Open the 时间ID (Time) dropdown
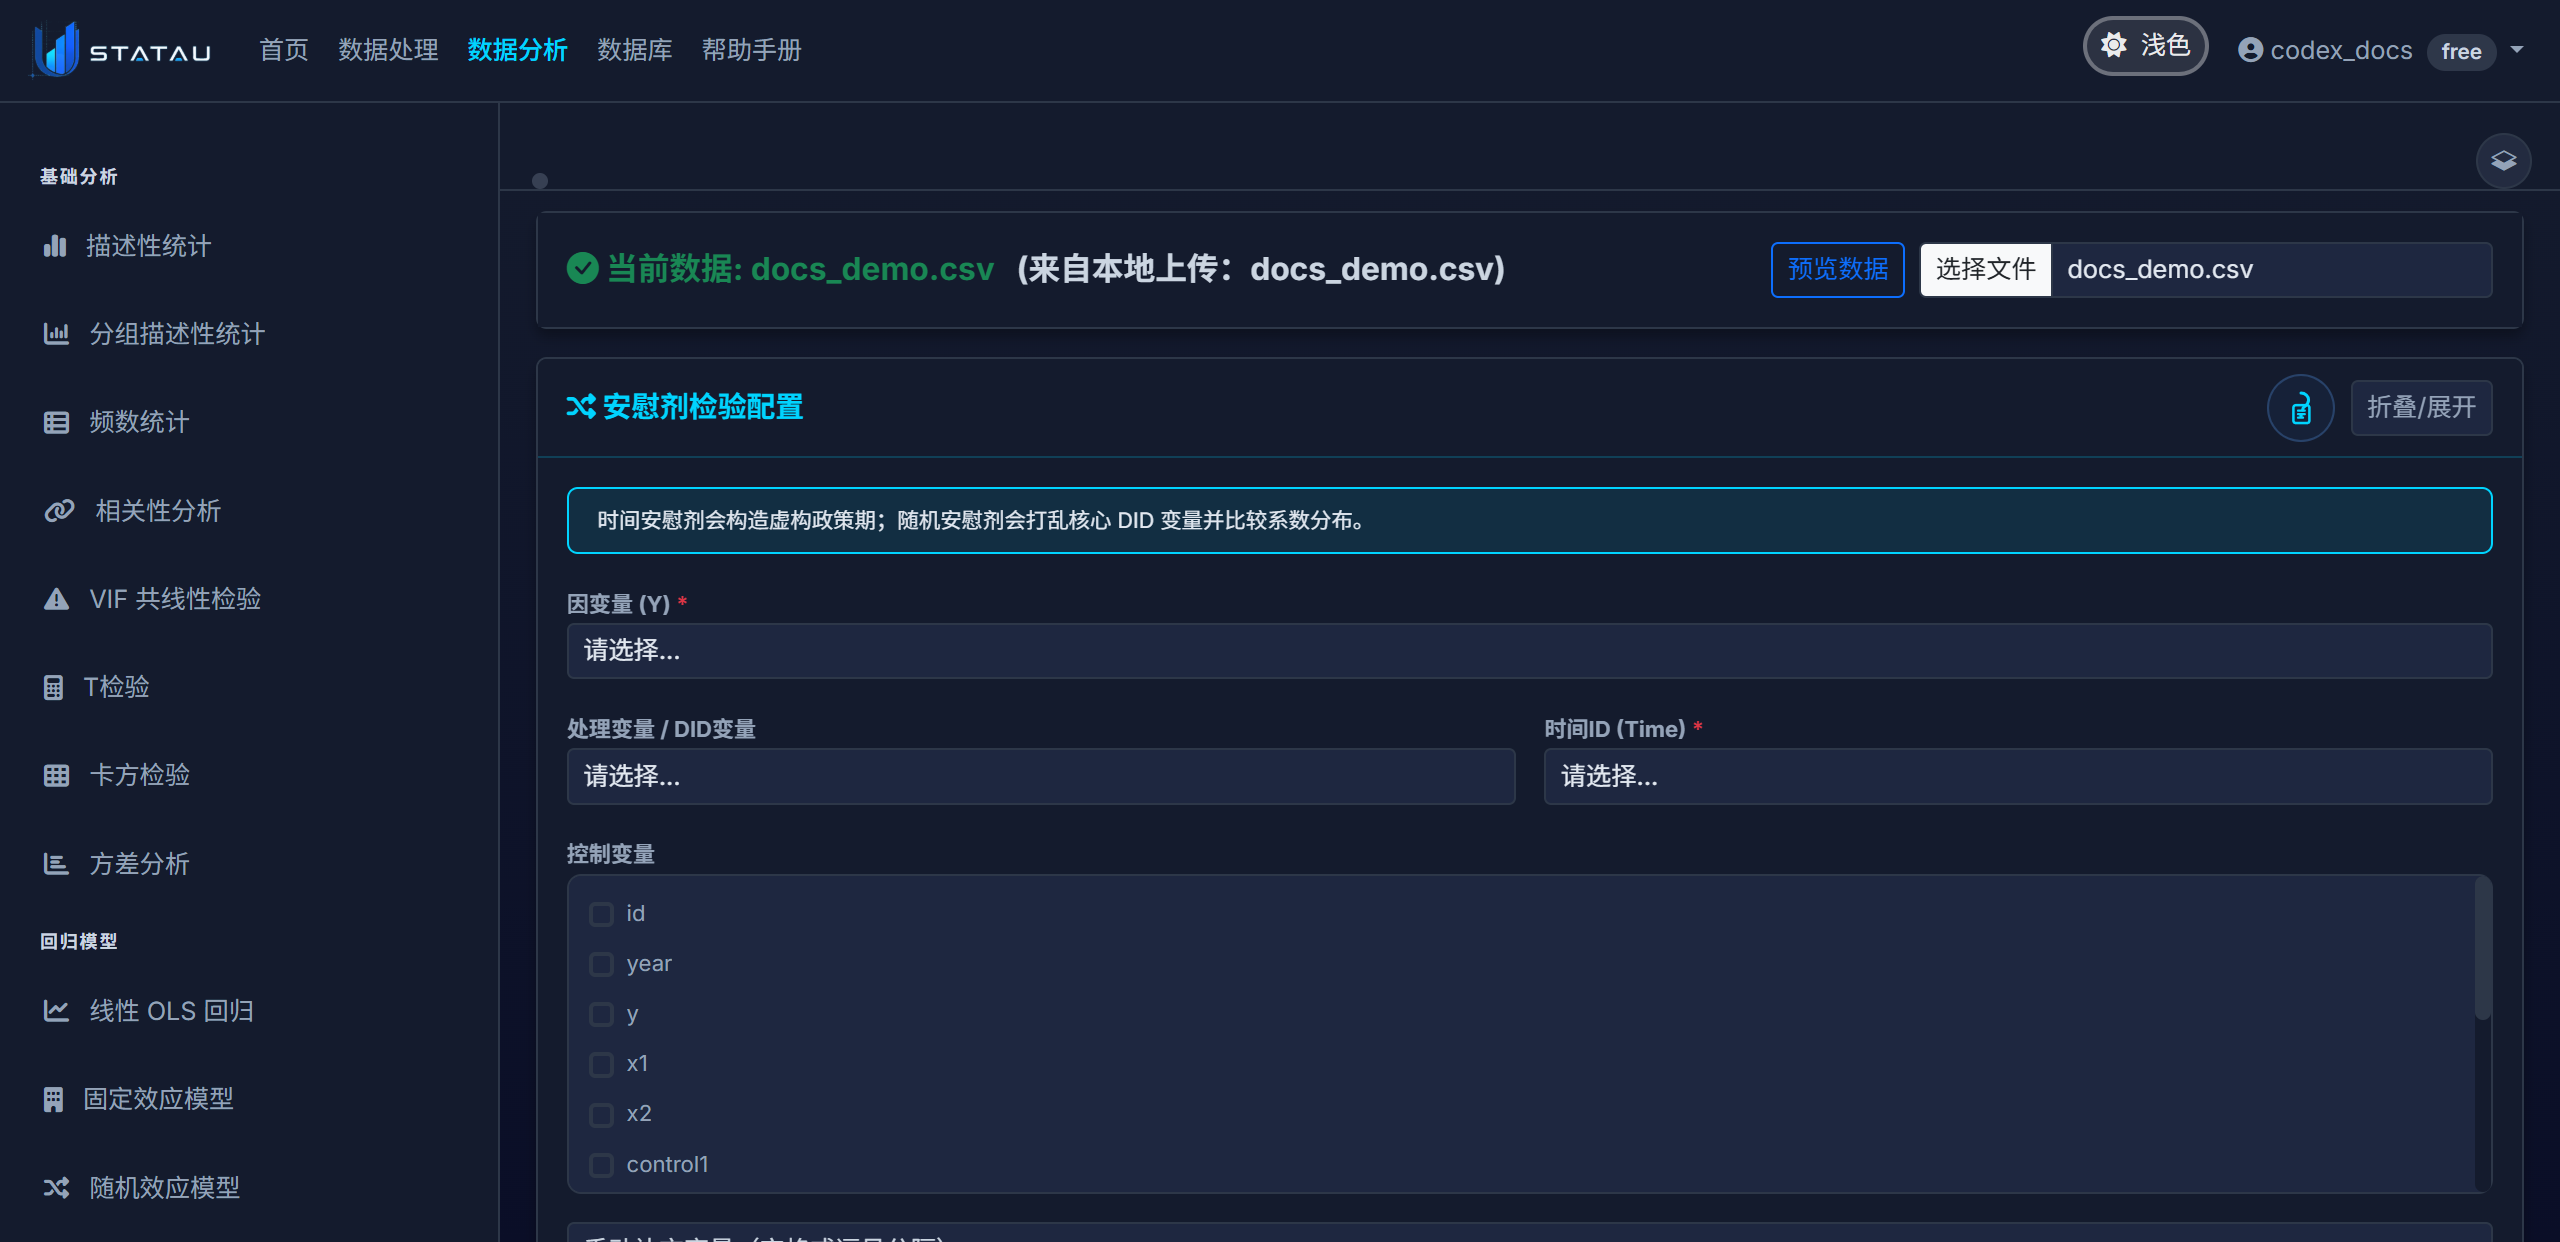Screen dimensions: 2560x1242 (2018, 777)
